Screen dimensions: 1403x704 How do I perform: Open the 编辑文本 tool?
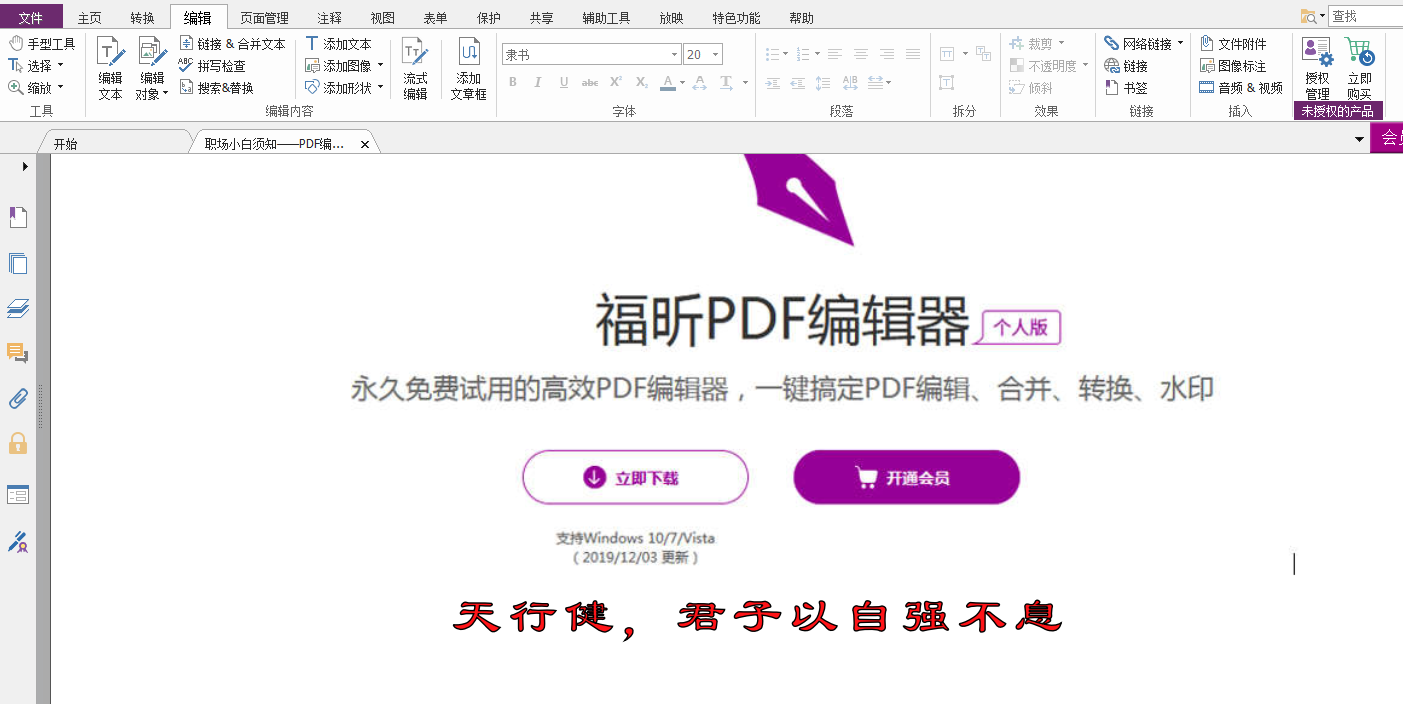(x=109, y=67)
